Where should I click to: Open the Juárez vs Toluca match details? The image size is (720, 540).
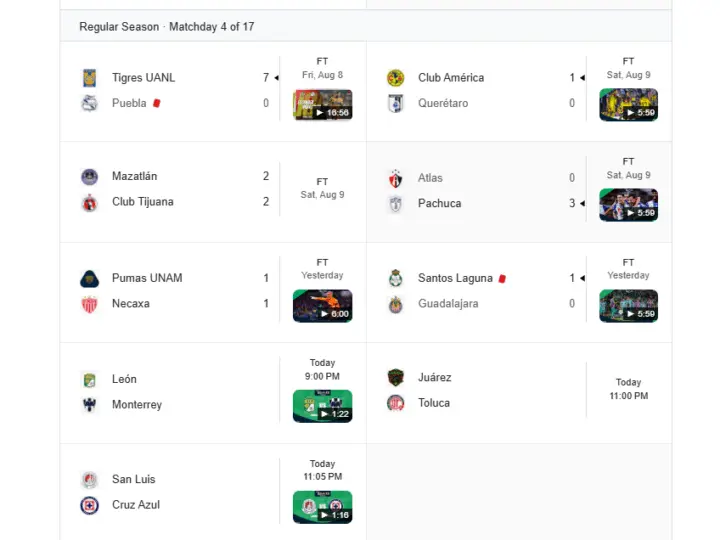pos(519,393)
